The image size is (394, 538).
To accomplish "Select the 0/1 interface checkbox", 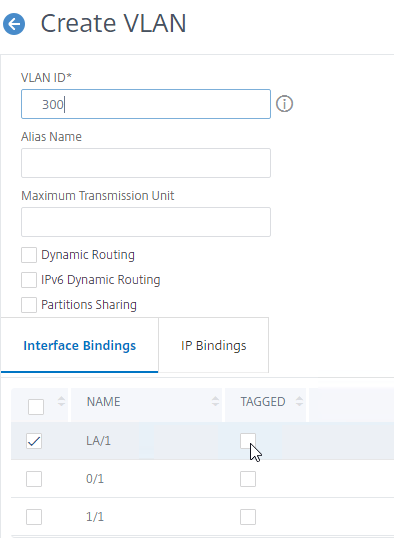I will pyautogui.click(x=34, y=479).
